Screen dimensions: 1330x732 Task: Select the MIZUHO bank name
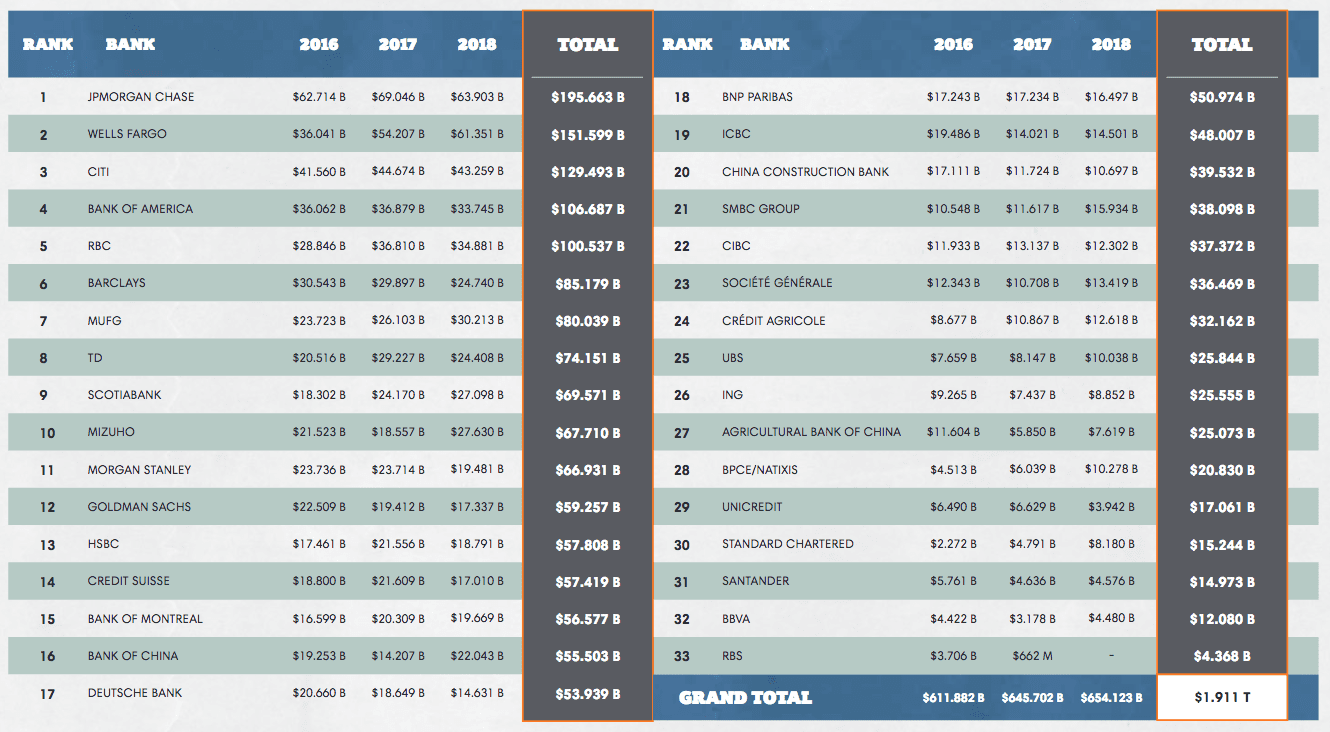pyautogui.click(x=111, y=432)
